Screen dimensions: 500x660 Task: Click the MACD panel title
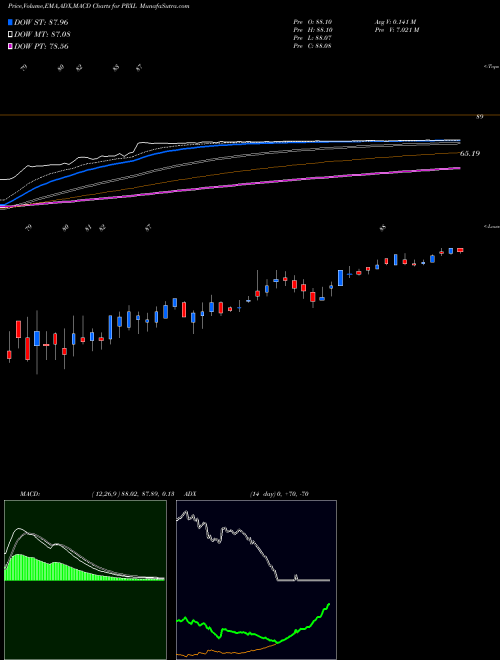tap(30, 494)
